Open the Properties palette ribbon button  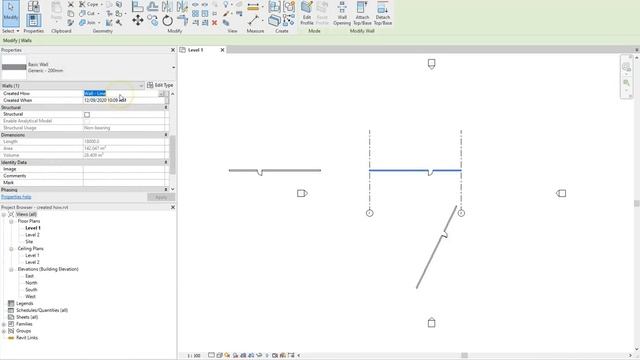click(33, 20)
